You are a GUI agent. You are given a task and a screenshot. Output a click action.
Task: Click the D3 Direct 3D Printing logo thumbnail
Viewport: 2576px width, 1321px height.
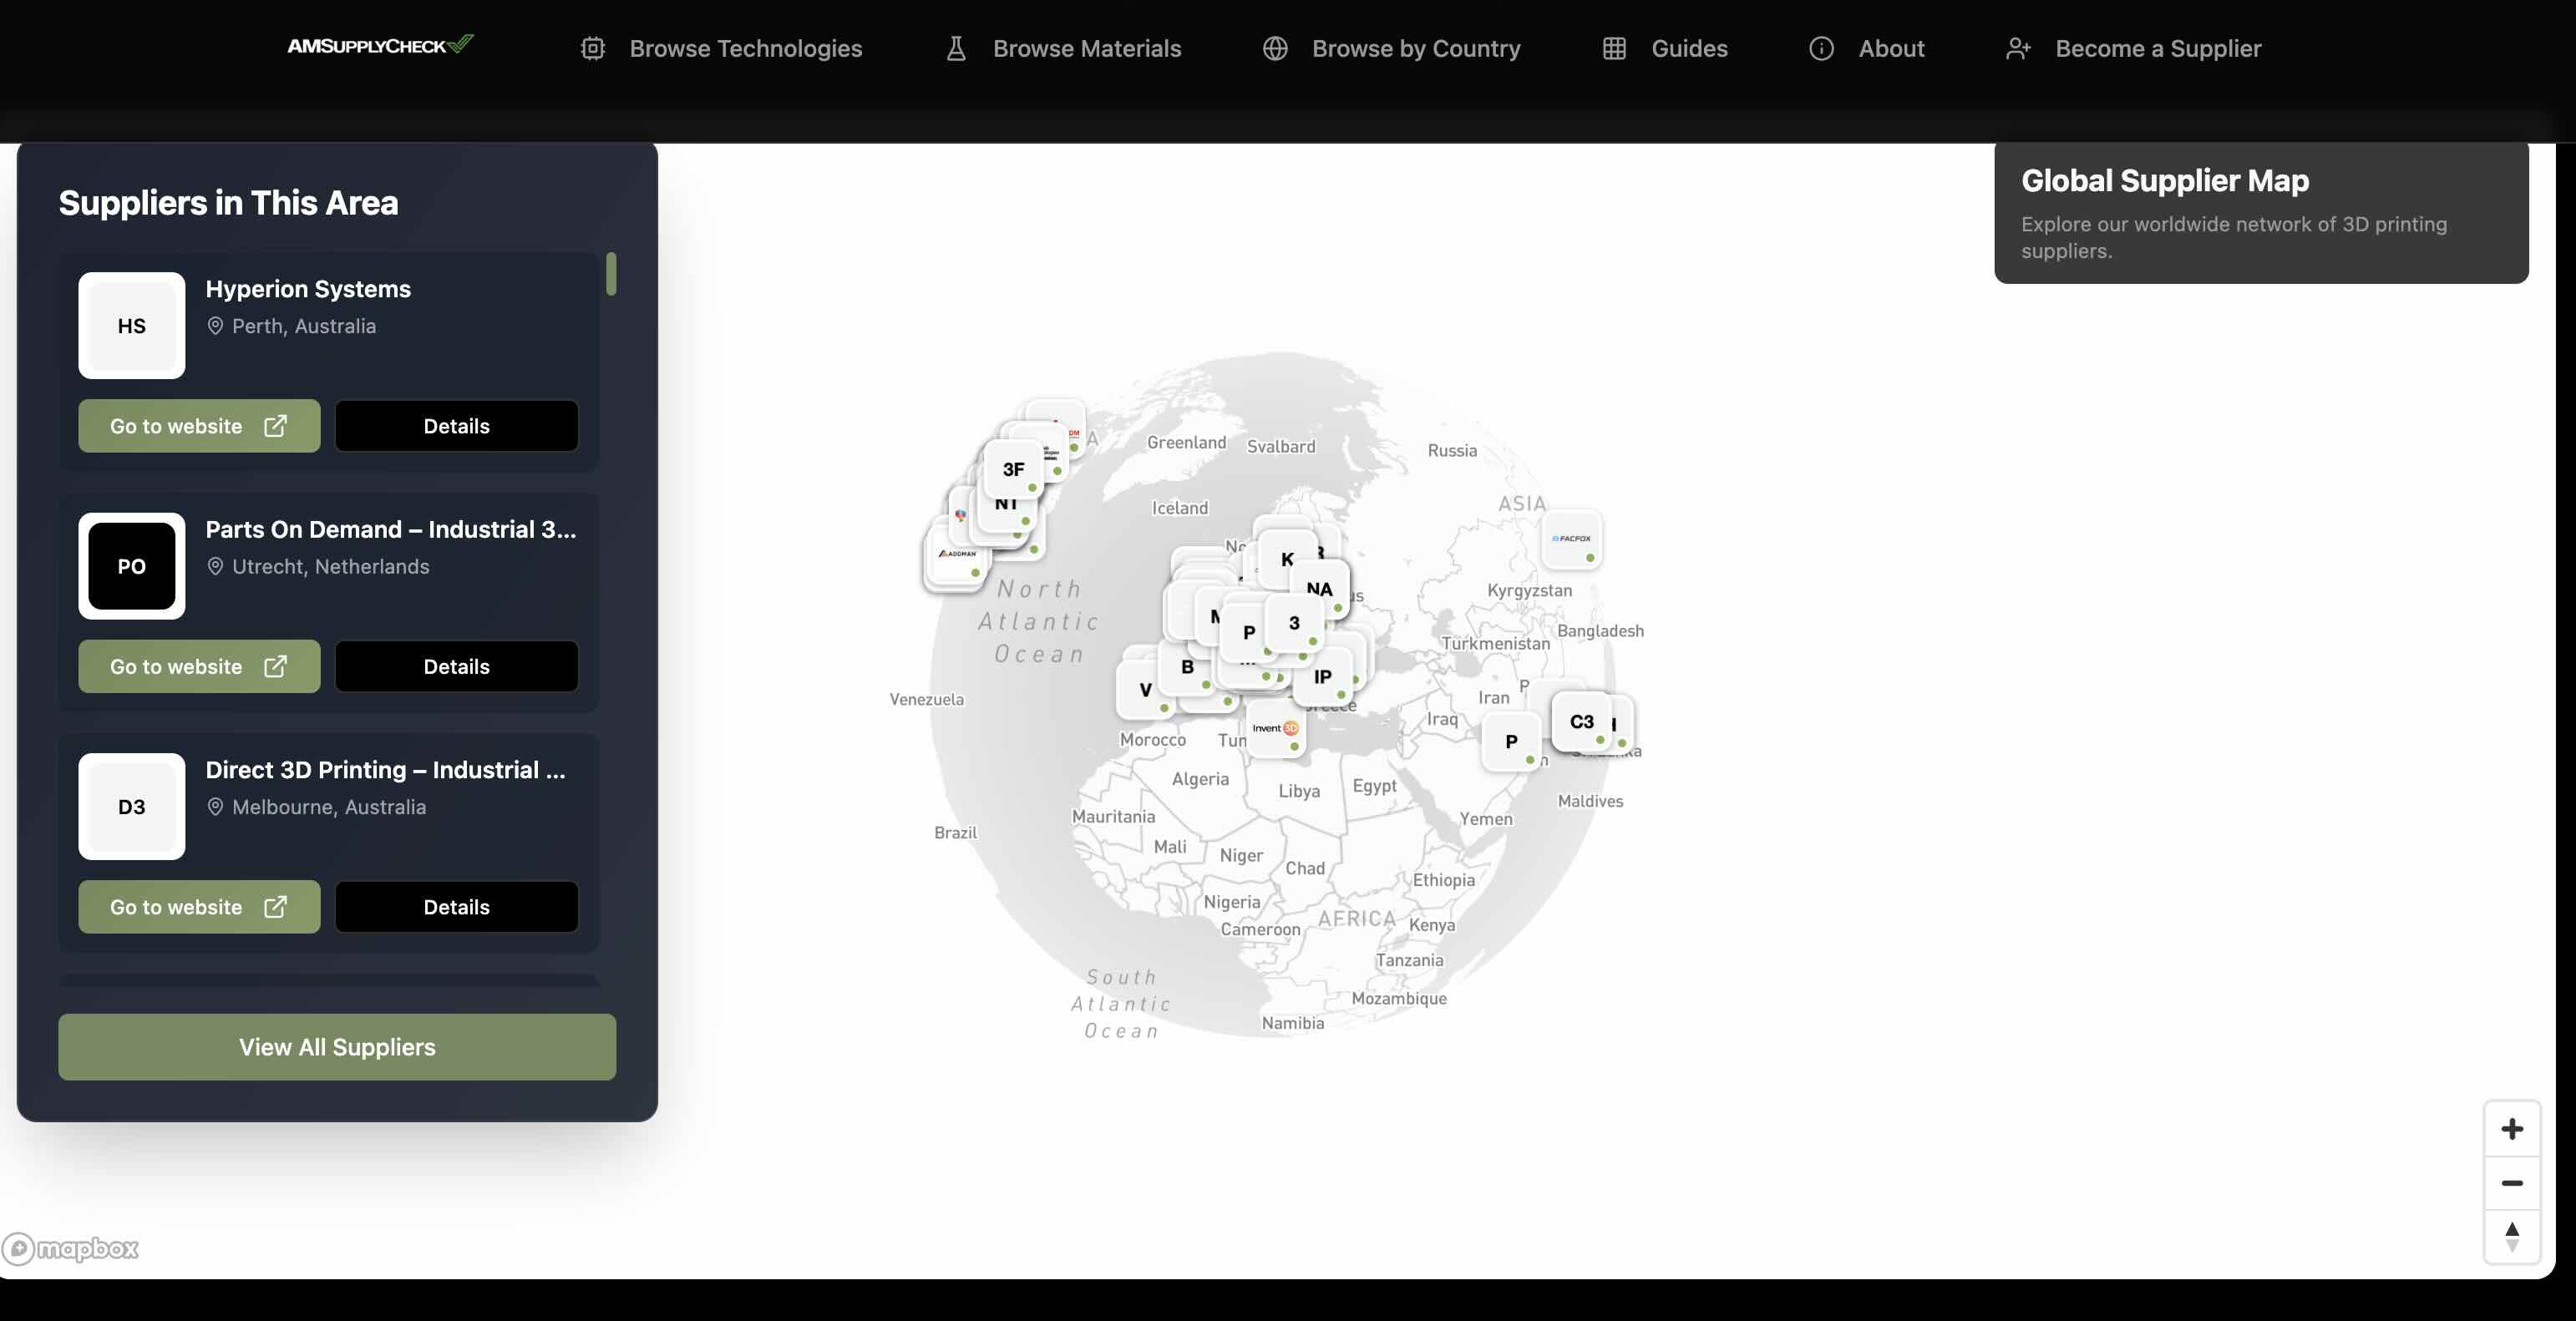coord(132,806)
